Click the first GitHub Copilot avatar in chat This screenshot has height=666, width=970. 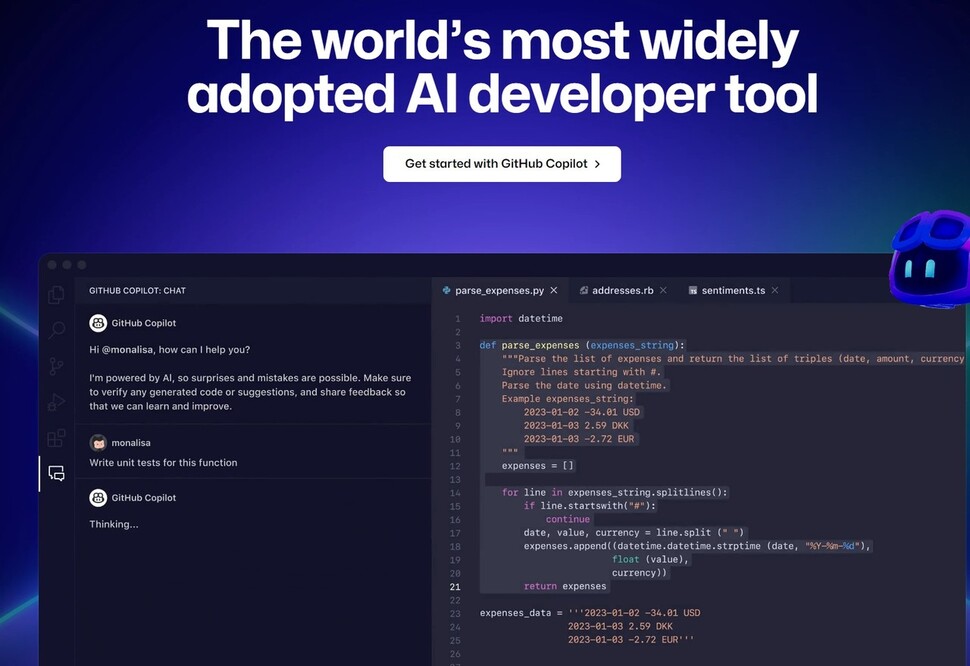tap(98, 323)
